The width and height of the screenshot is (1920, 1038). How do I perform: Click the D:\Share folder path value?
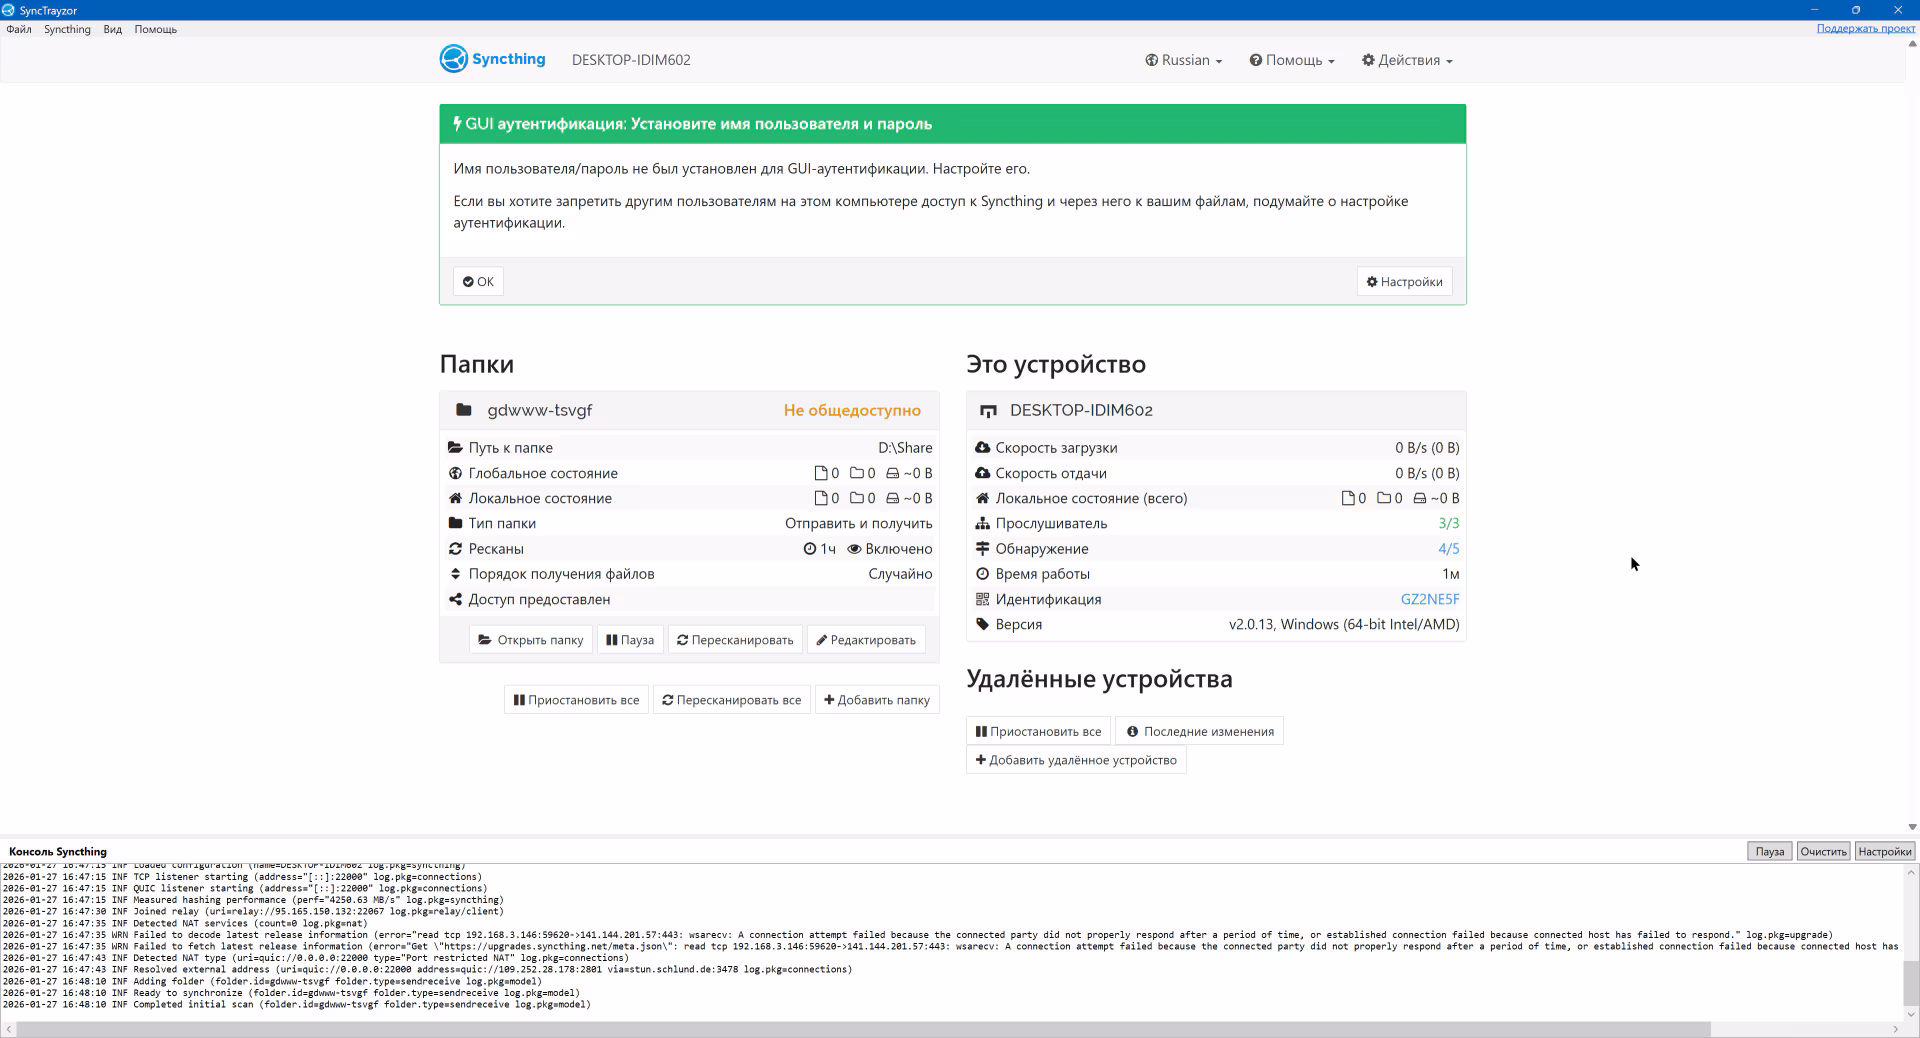click(905, 448)
